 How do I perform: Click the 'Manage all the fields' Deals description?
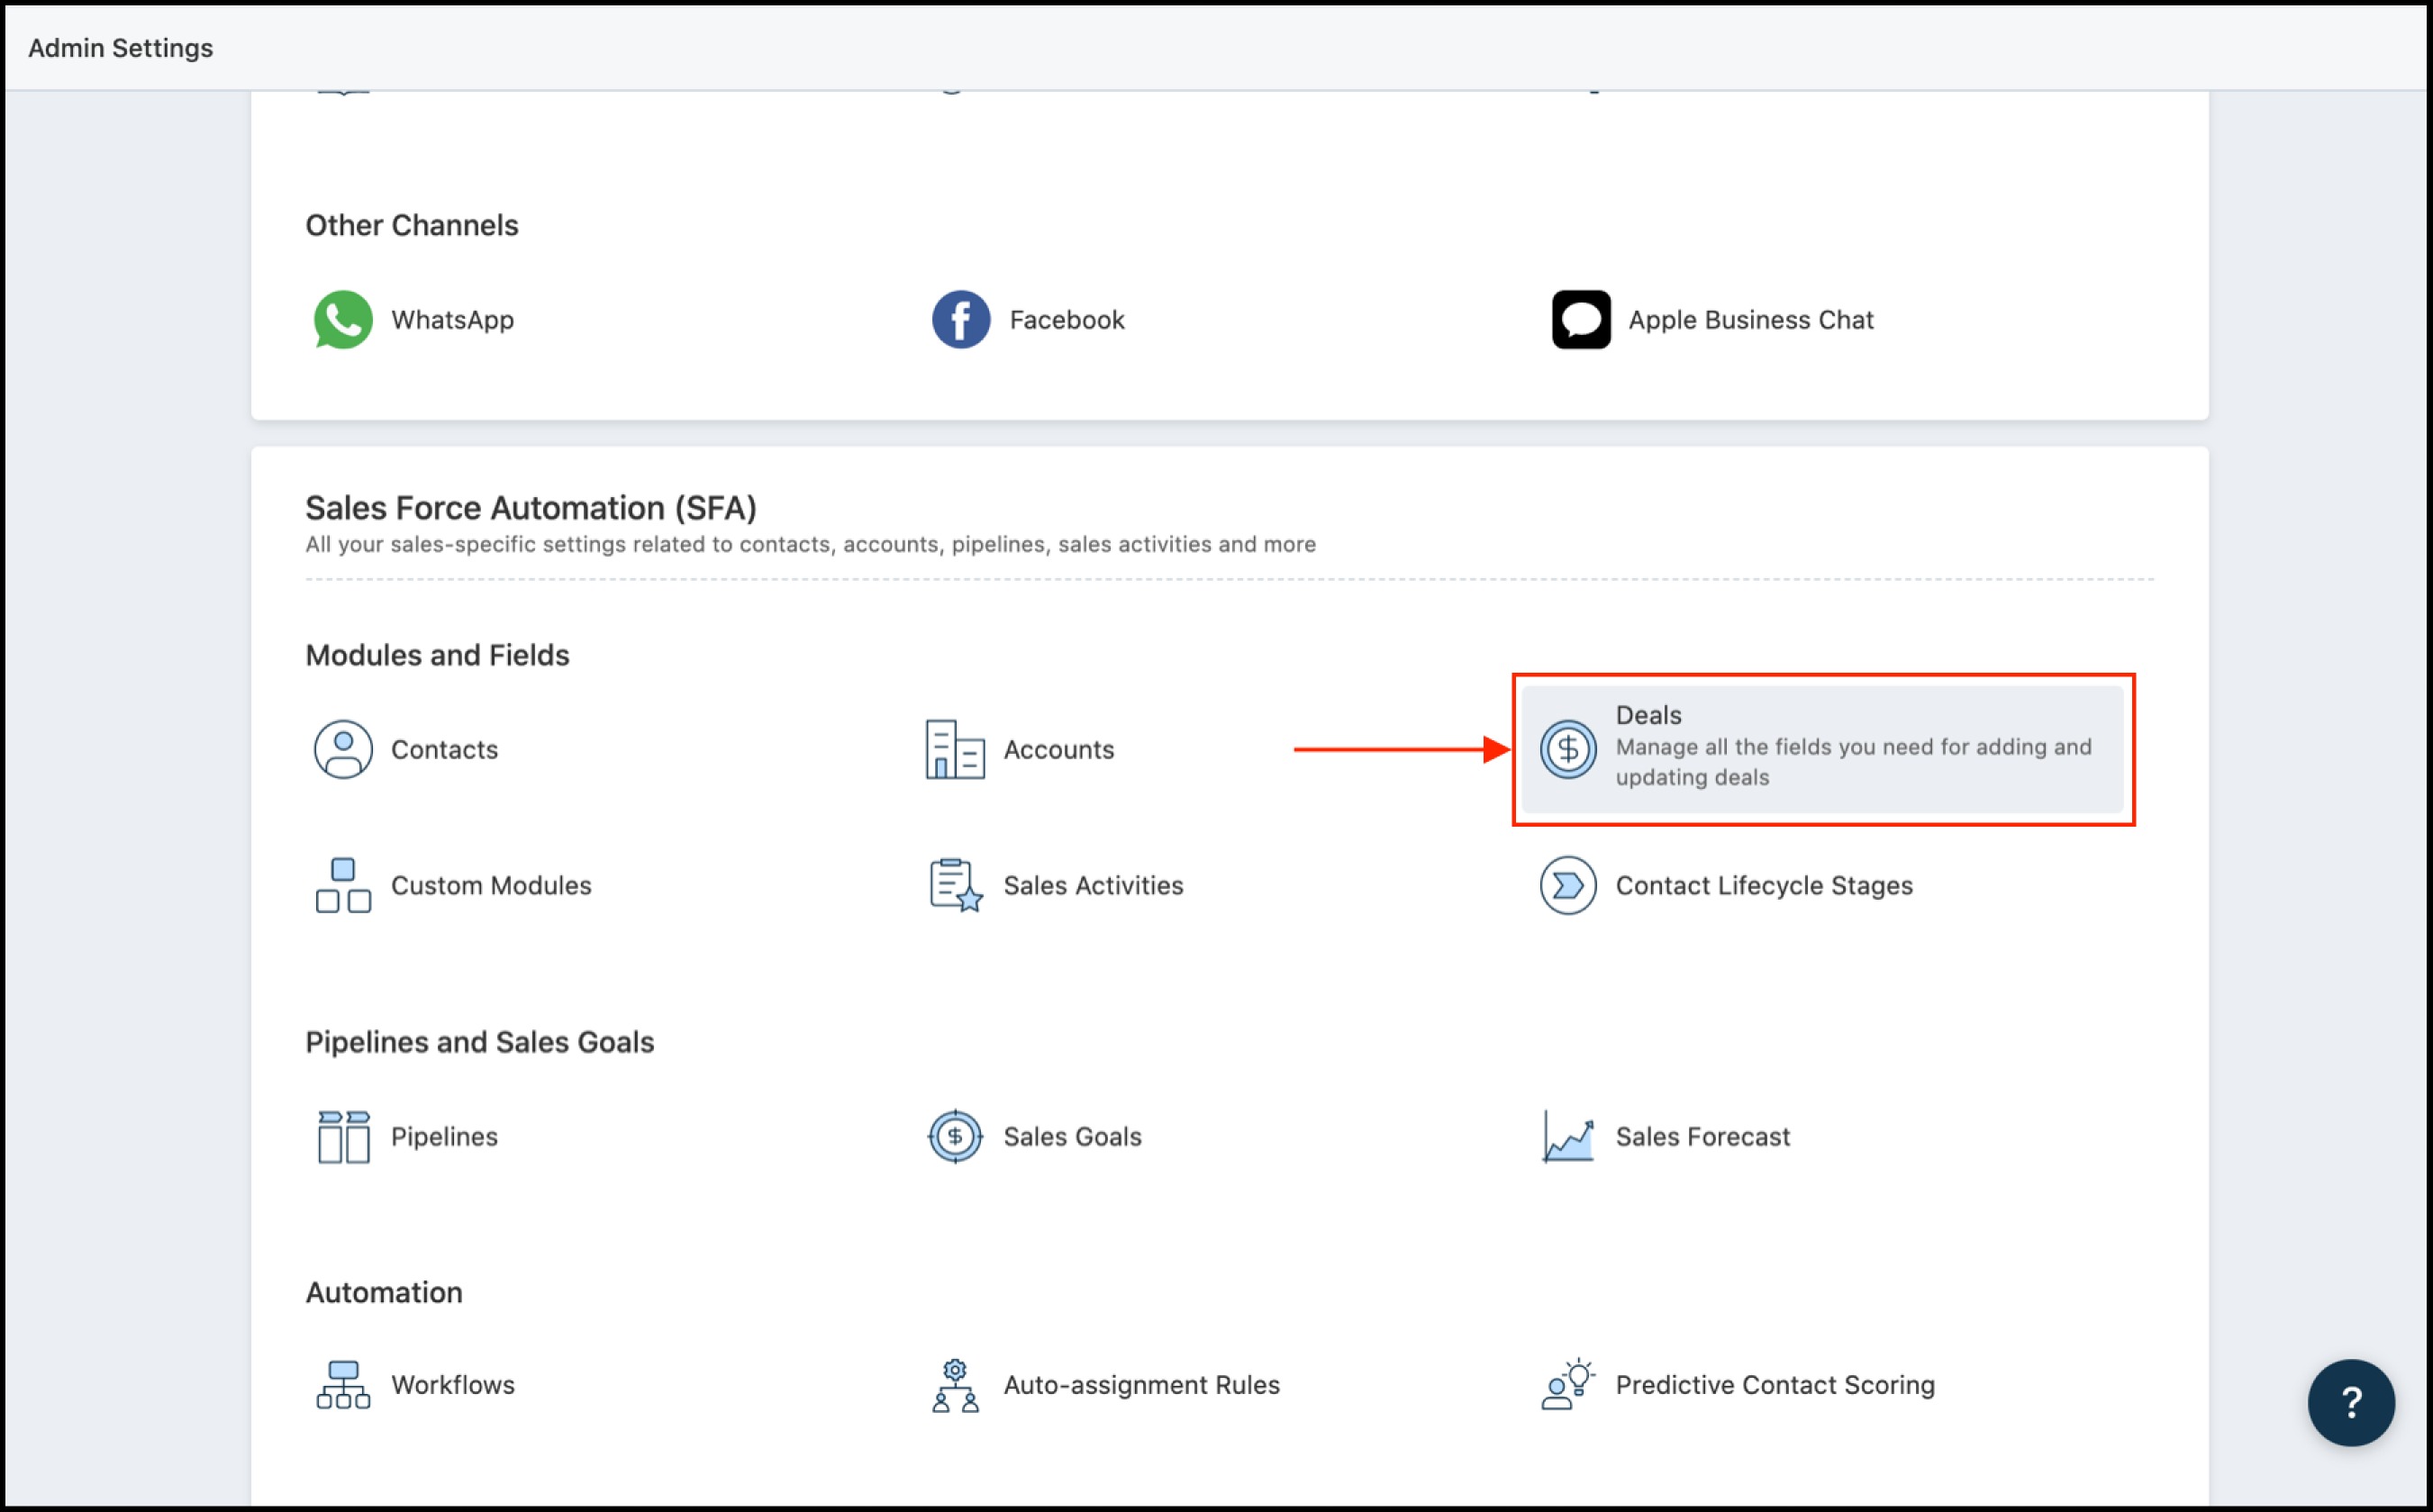pyautogui.click(x=1853, y=762)
